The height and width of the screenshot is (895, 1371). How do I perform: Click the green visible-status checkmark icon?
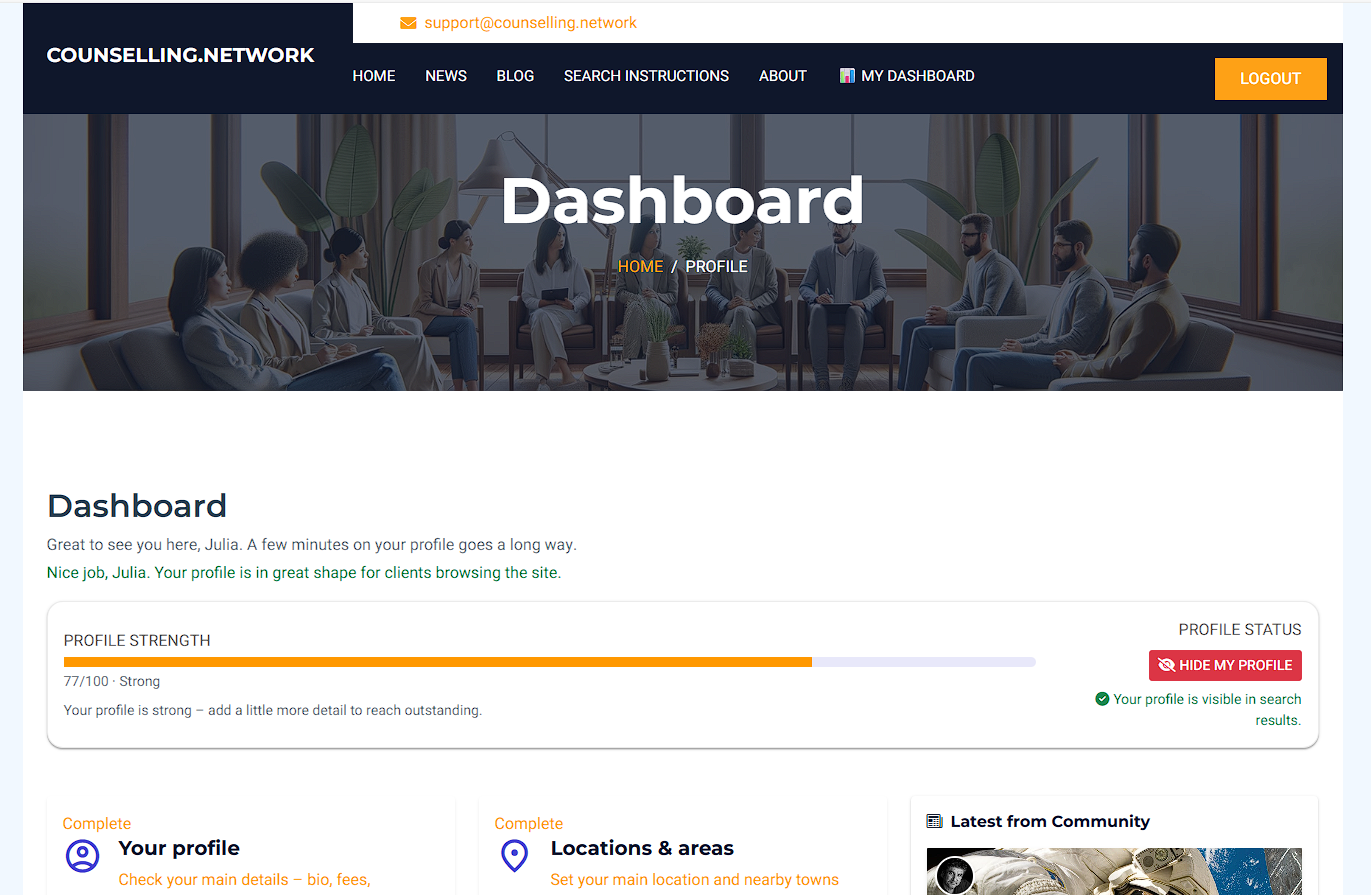pos(1102,699)
